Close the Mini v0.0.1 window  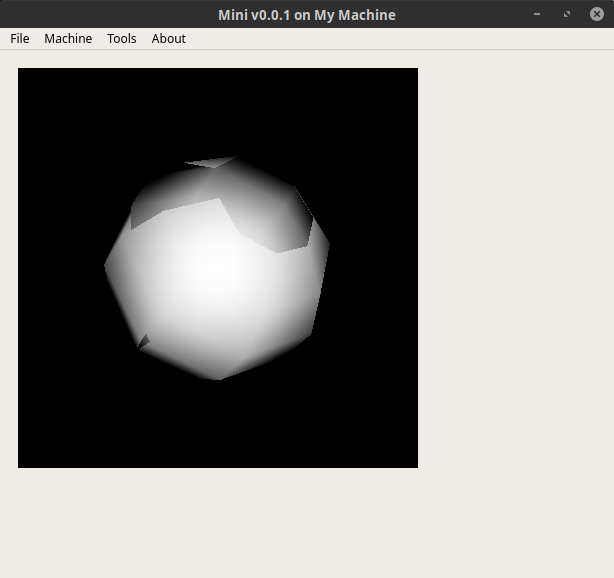(597, 14)
